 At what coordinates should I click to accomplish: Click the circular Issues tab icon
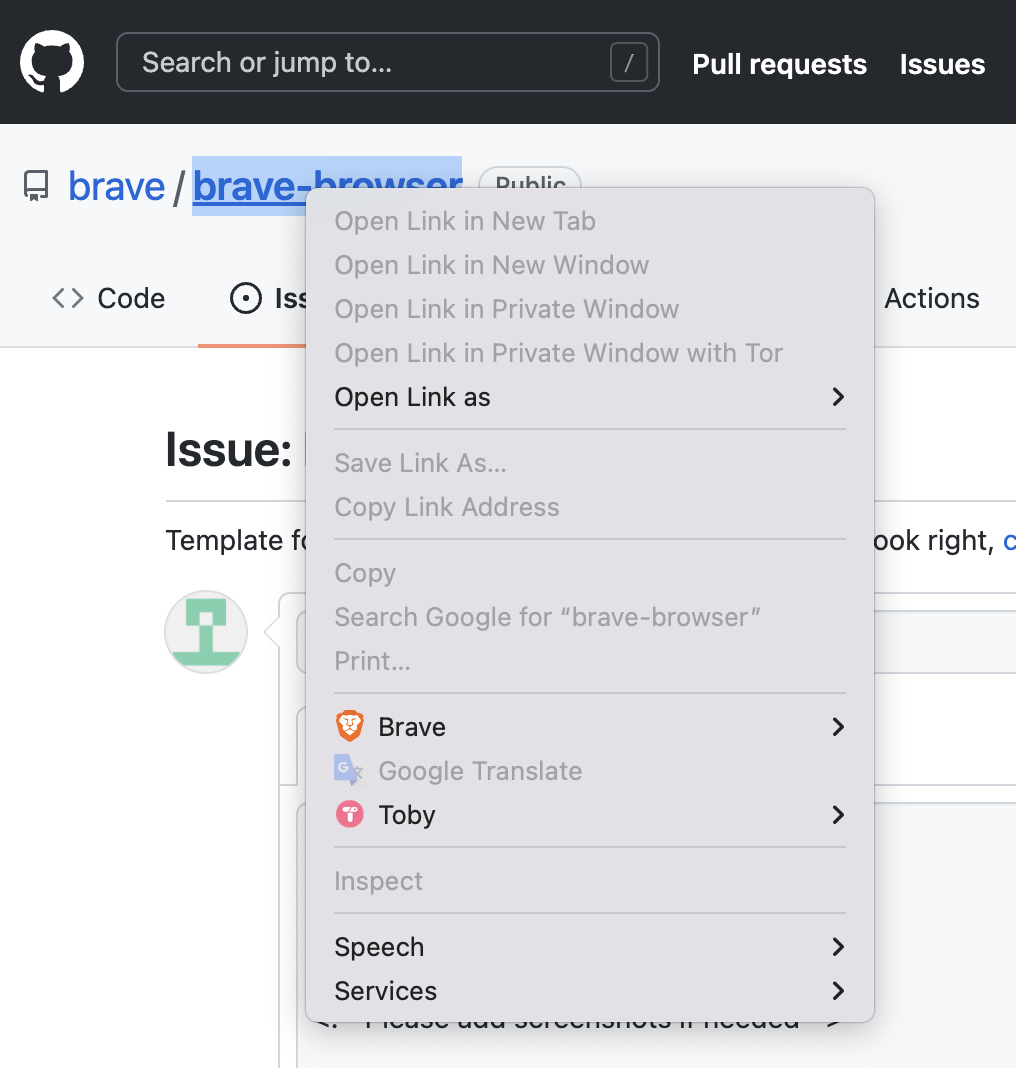[247, 297]
